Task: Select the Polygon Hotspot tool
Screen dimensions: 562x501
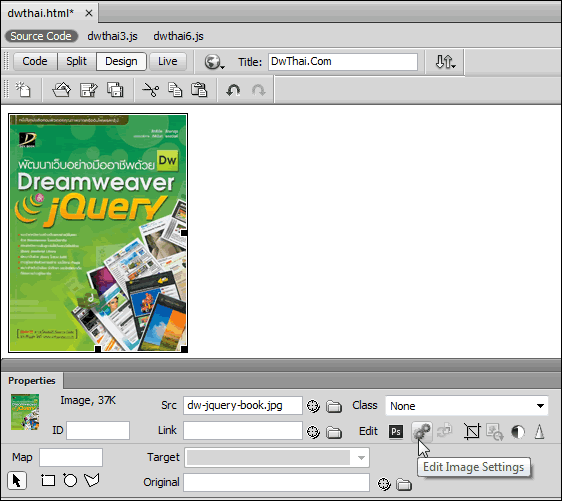Action: pos(92,480)
